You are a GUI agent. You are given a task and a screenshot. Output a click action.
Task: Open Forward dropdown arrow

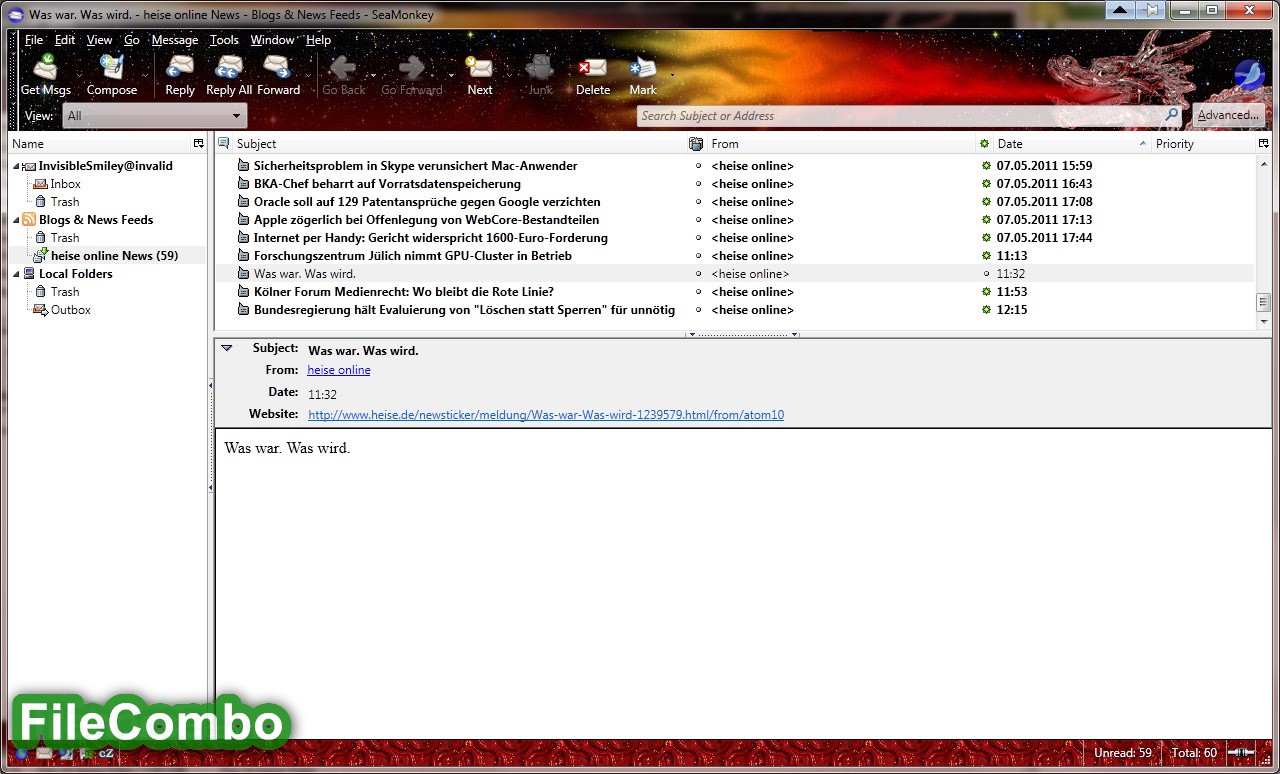point(307,75)
